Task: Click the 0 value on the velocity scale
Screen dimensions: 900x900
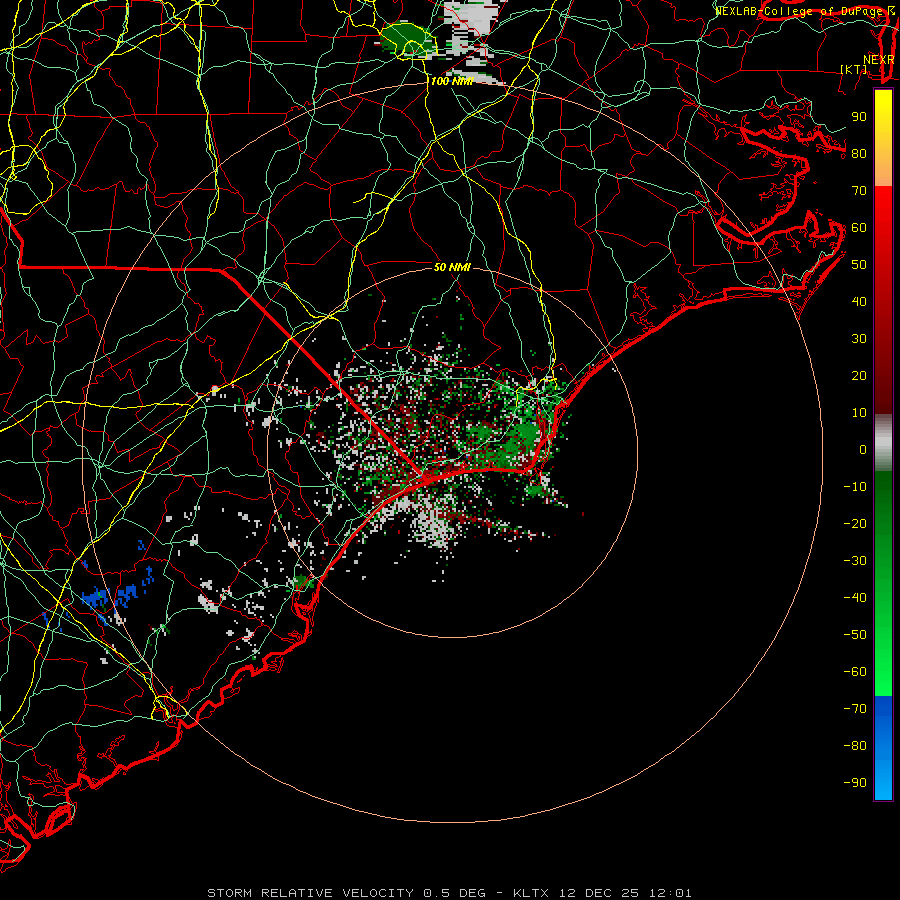Action: [863, 449]
